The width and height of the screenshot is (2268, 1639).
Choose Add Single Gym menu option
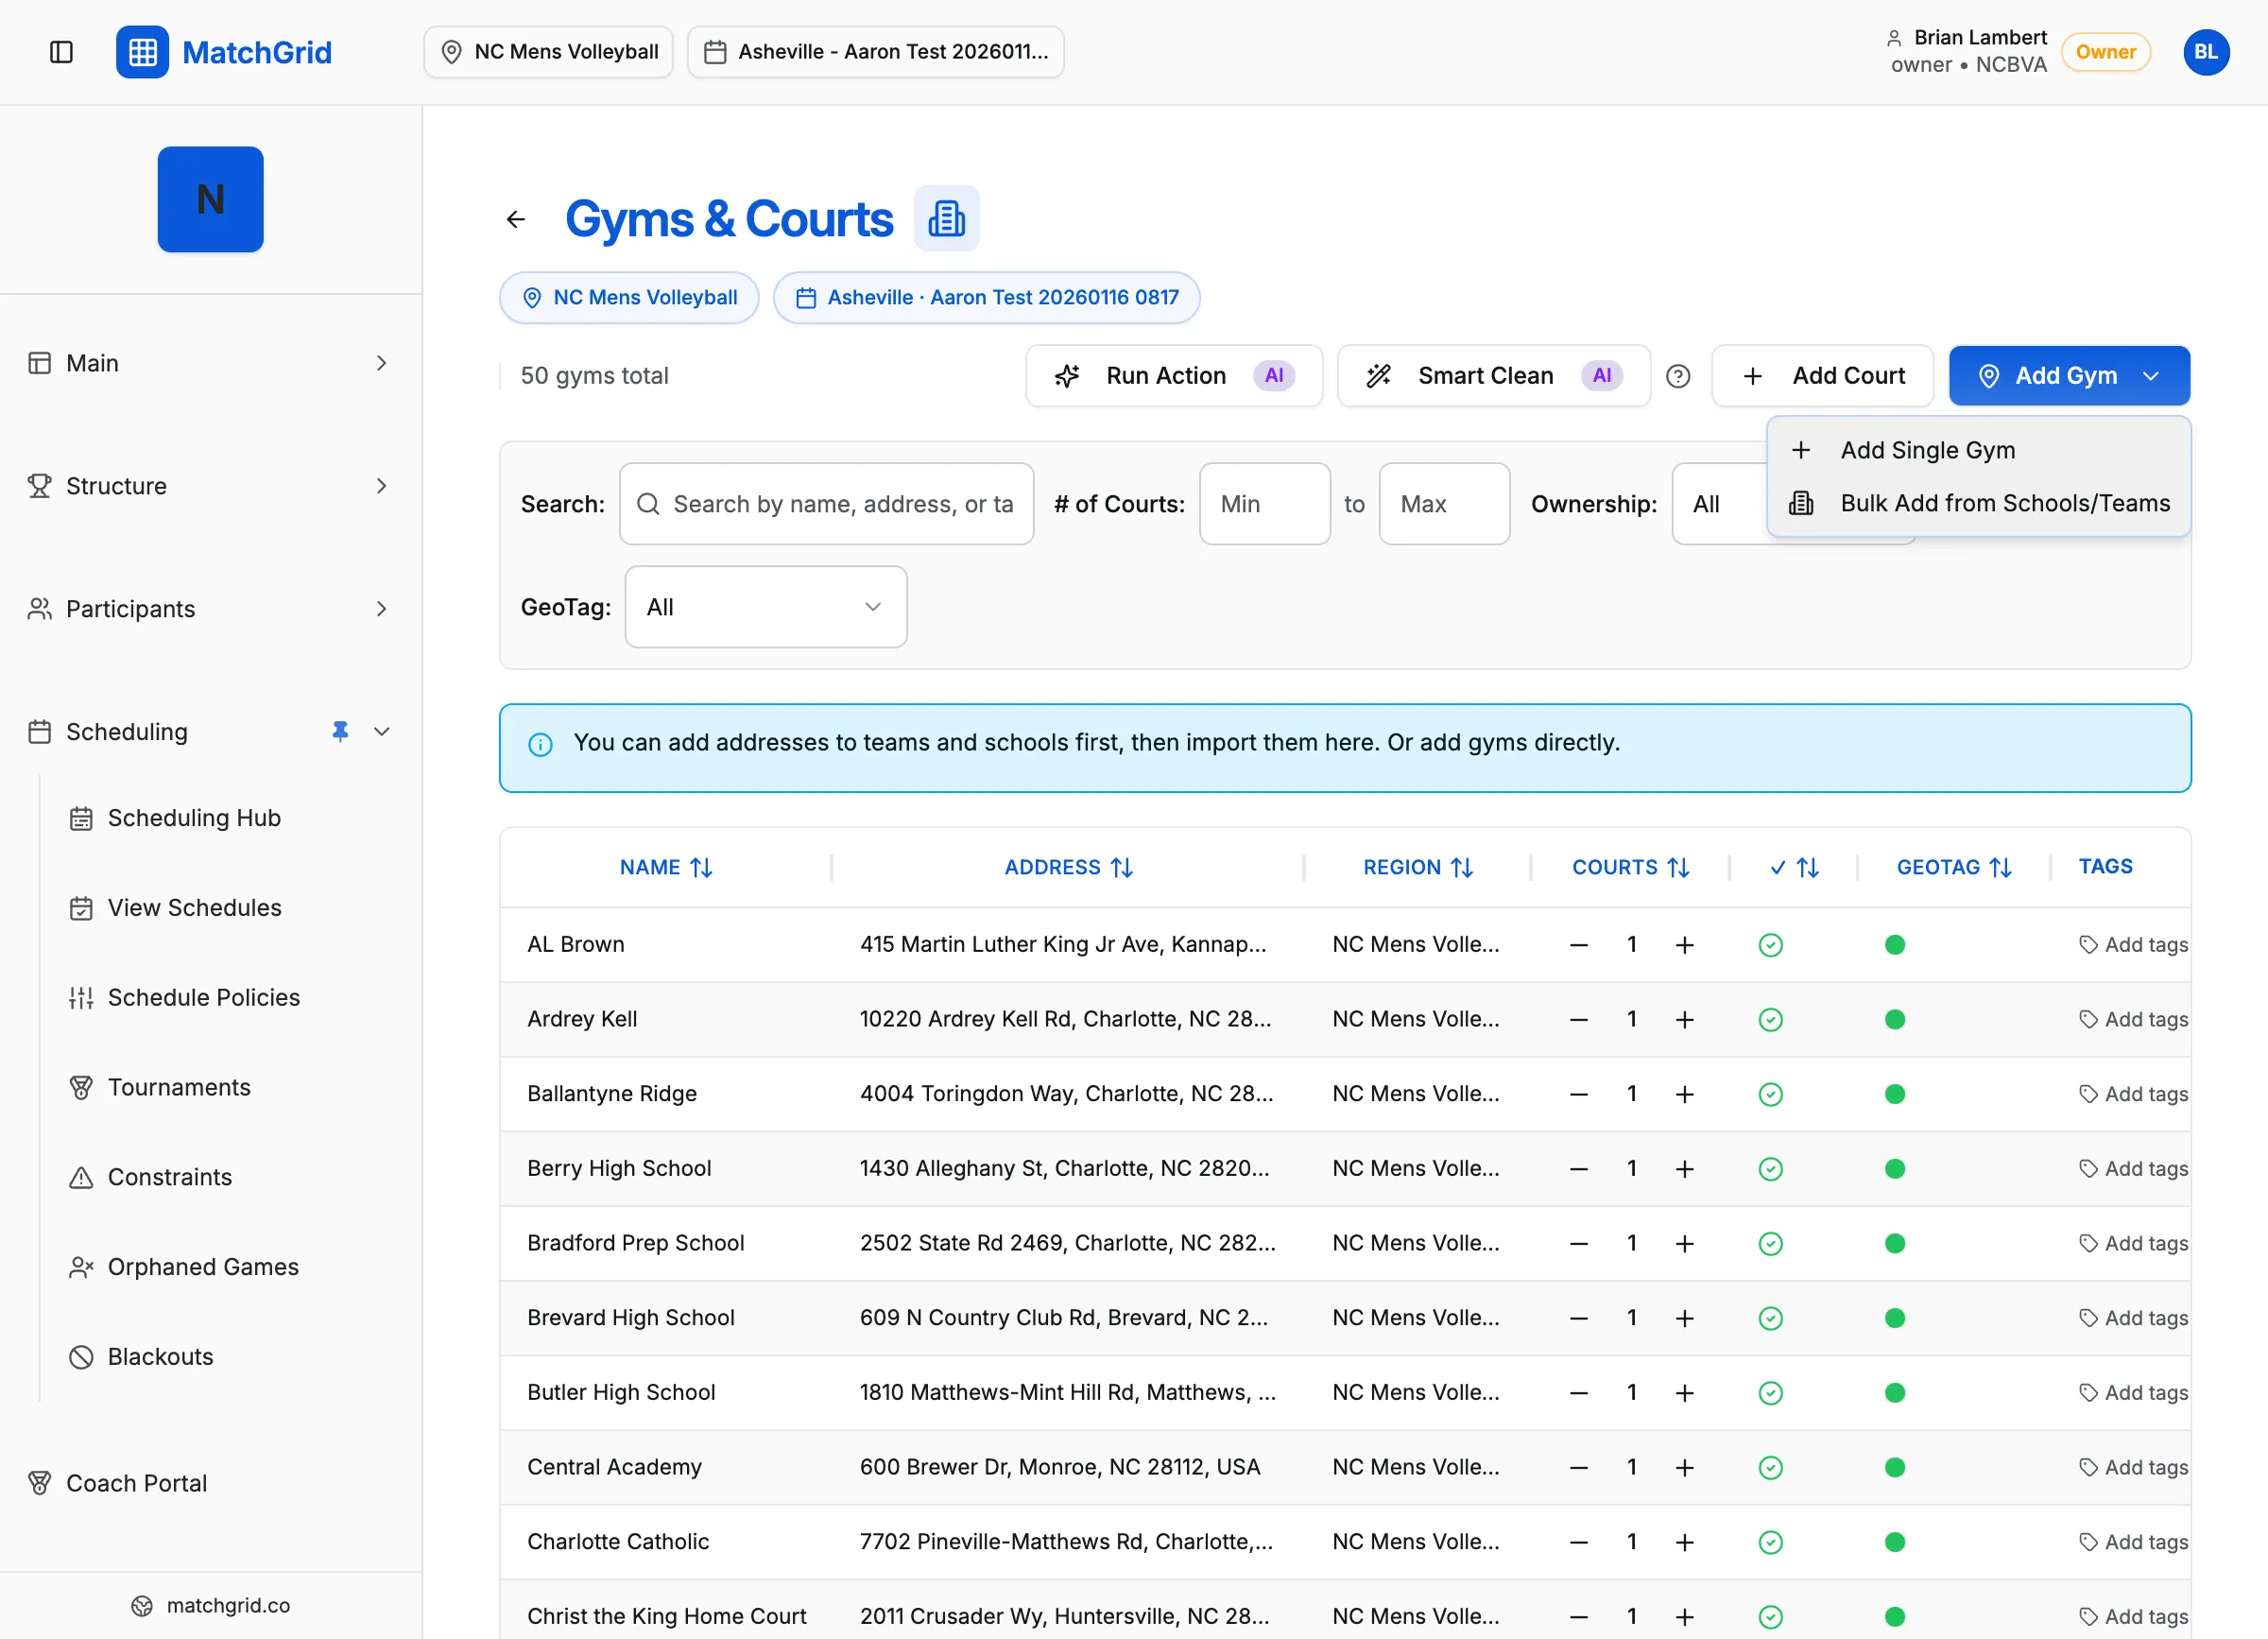point(1927,450)
